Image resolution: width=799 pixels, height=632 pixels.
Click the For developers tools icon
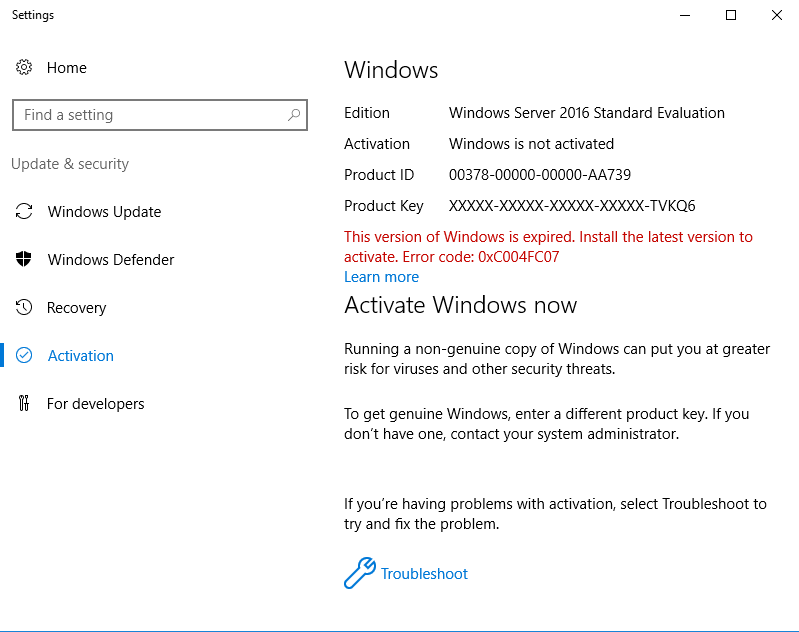(24, 403)
